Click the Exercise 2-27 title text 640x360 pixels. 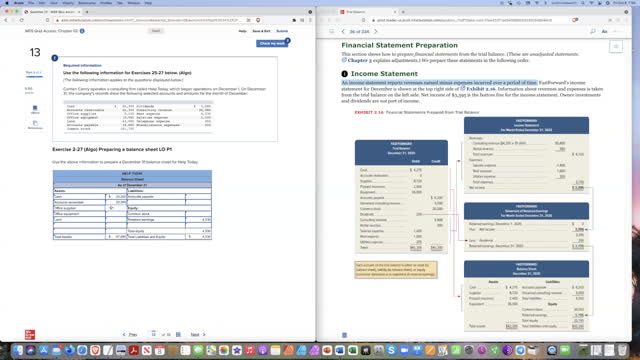(112, 149)
